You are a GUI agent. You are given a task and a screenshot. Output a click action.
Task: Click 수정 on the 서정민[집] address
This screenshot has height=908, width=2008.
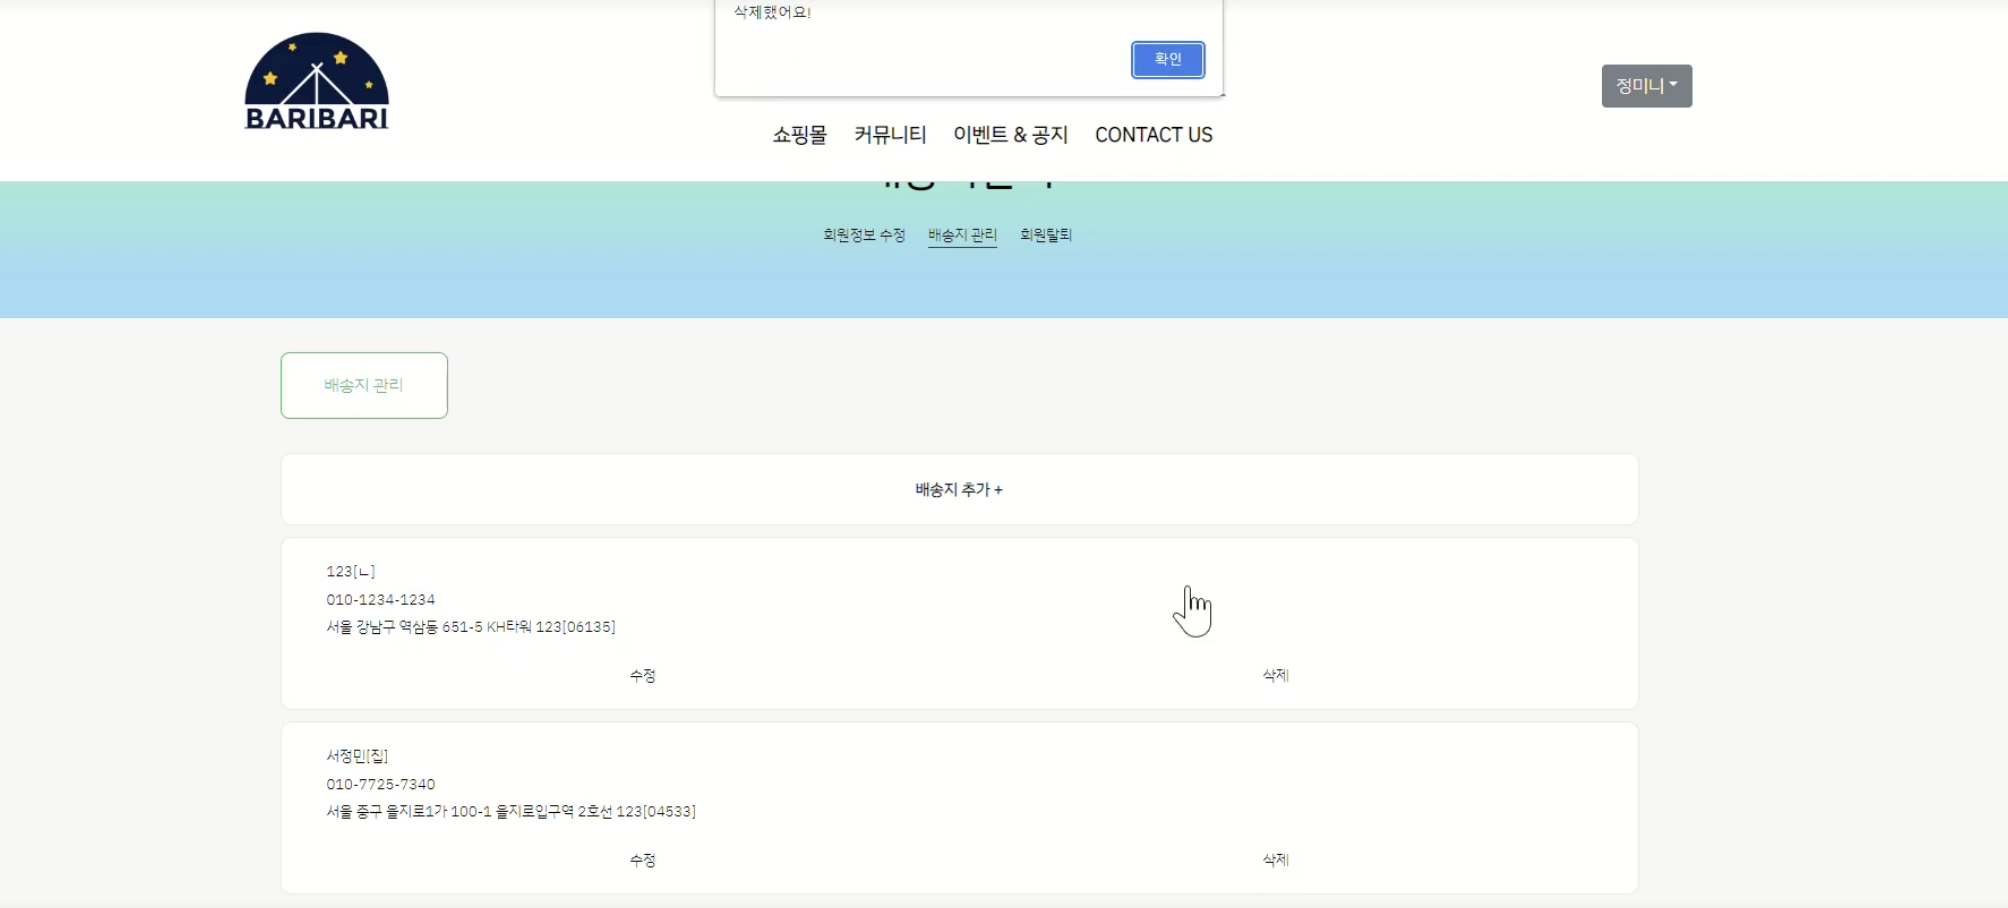click(641, 859)
